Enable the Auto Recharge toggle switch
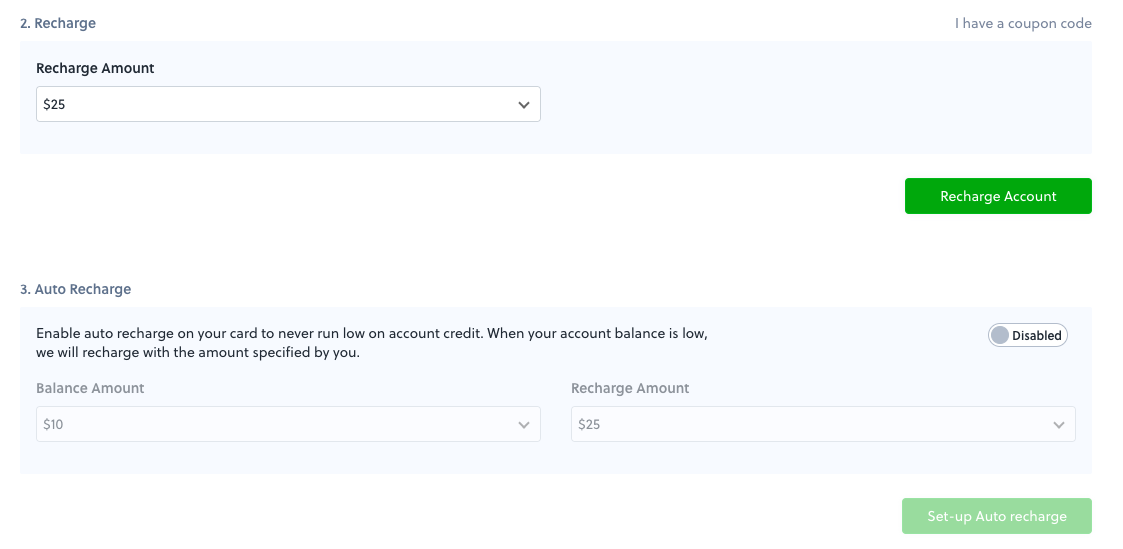The height and width of the screenshot is (549, 1123). 1028,335
